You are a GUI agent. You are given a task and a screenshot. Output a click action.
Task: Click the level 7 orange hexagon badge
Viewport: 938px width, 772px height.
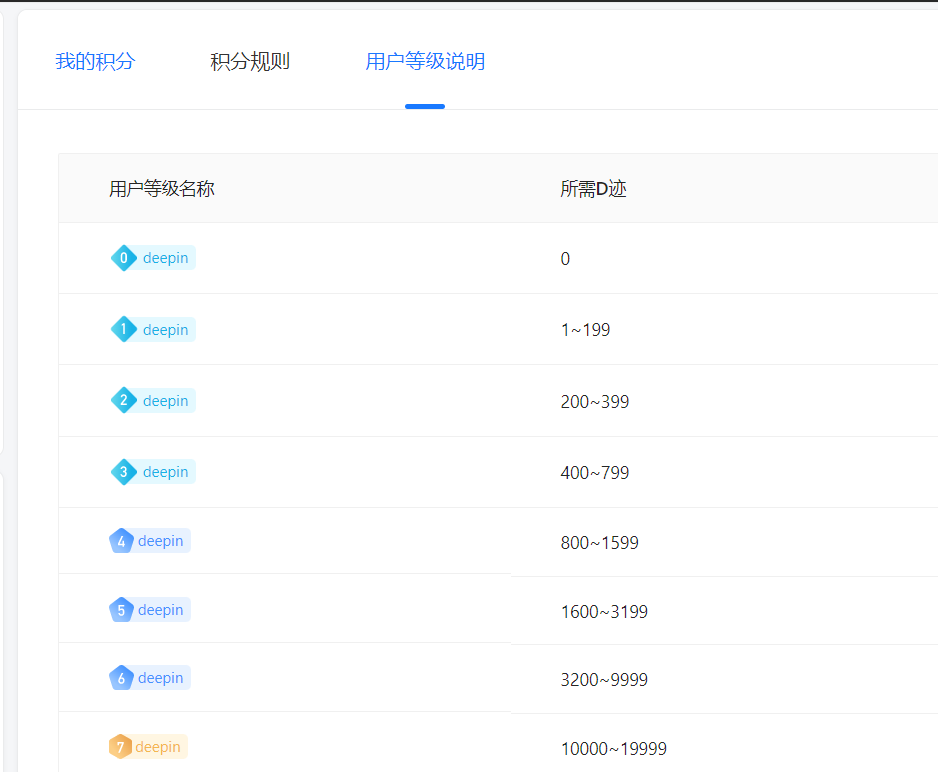point(120,747)
